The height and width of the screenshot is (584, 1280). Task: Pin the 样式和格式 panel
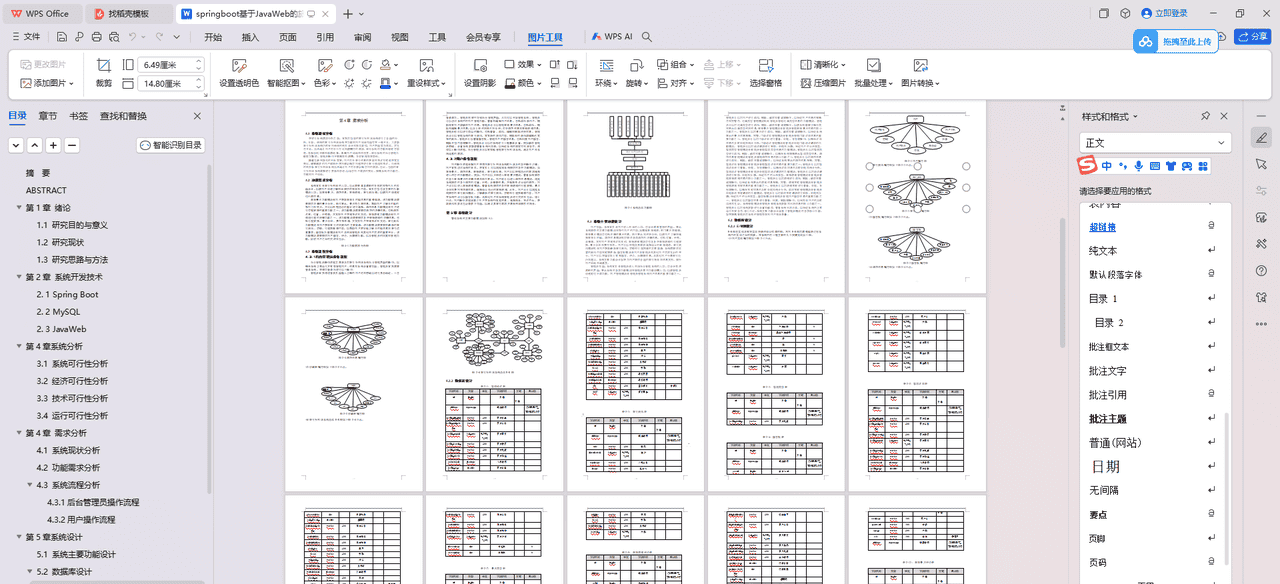coord(1205,115)
